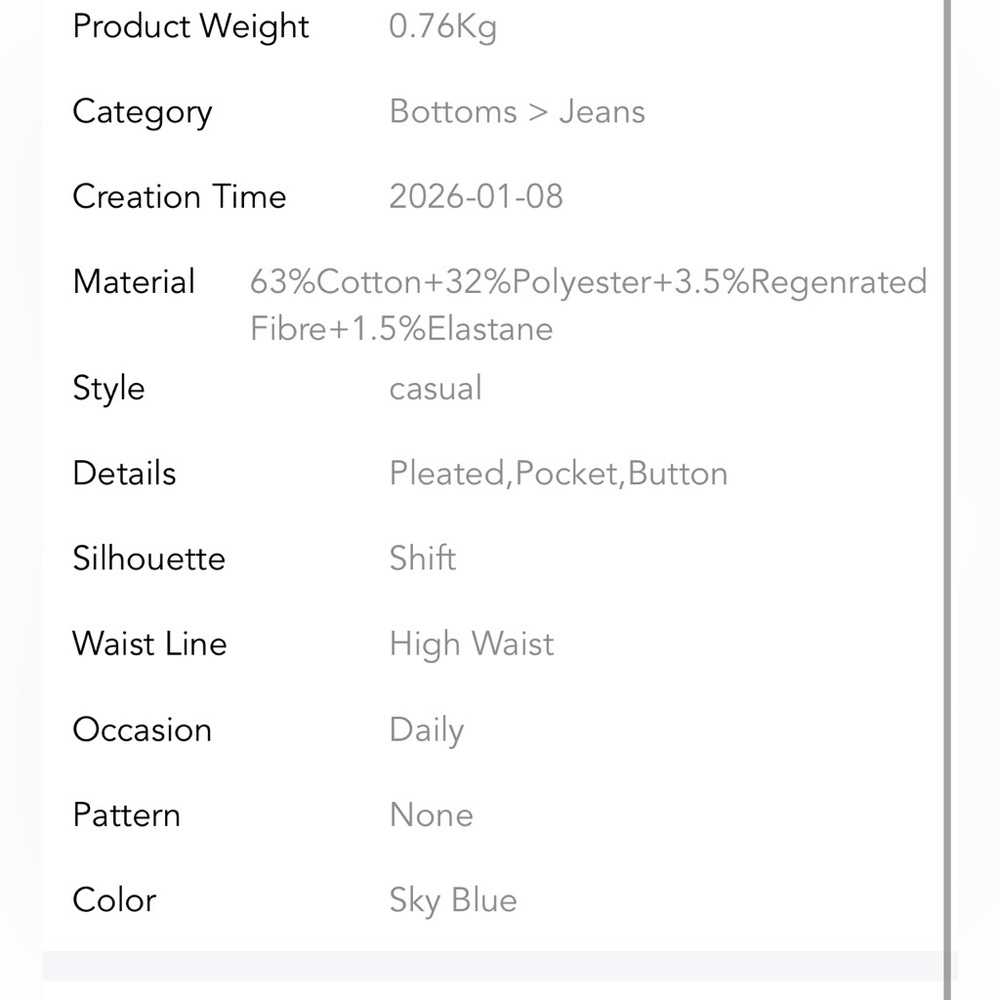
Task: Select the High Waist value
Action: coord(471,644)
